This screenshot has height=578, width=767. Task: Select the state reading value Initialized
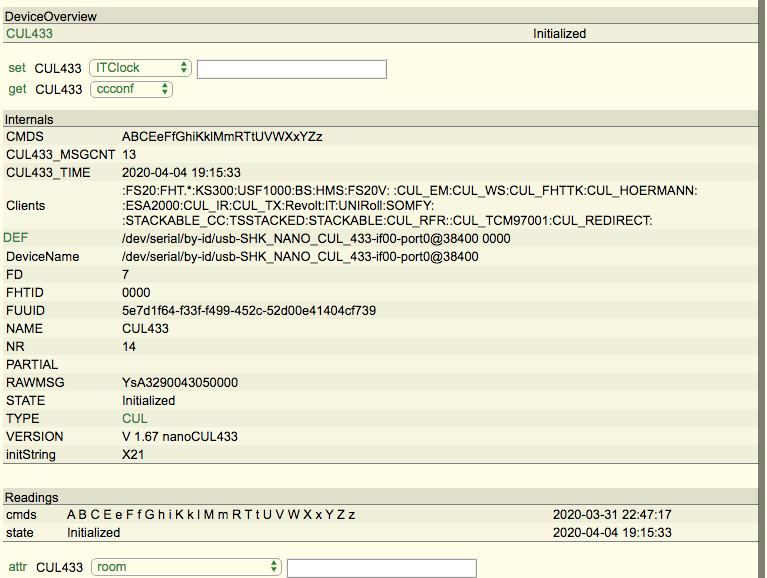[x=93, y=533]
